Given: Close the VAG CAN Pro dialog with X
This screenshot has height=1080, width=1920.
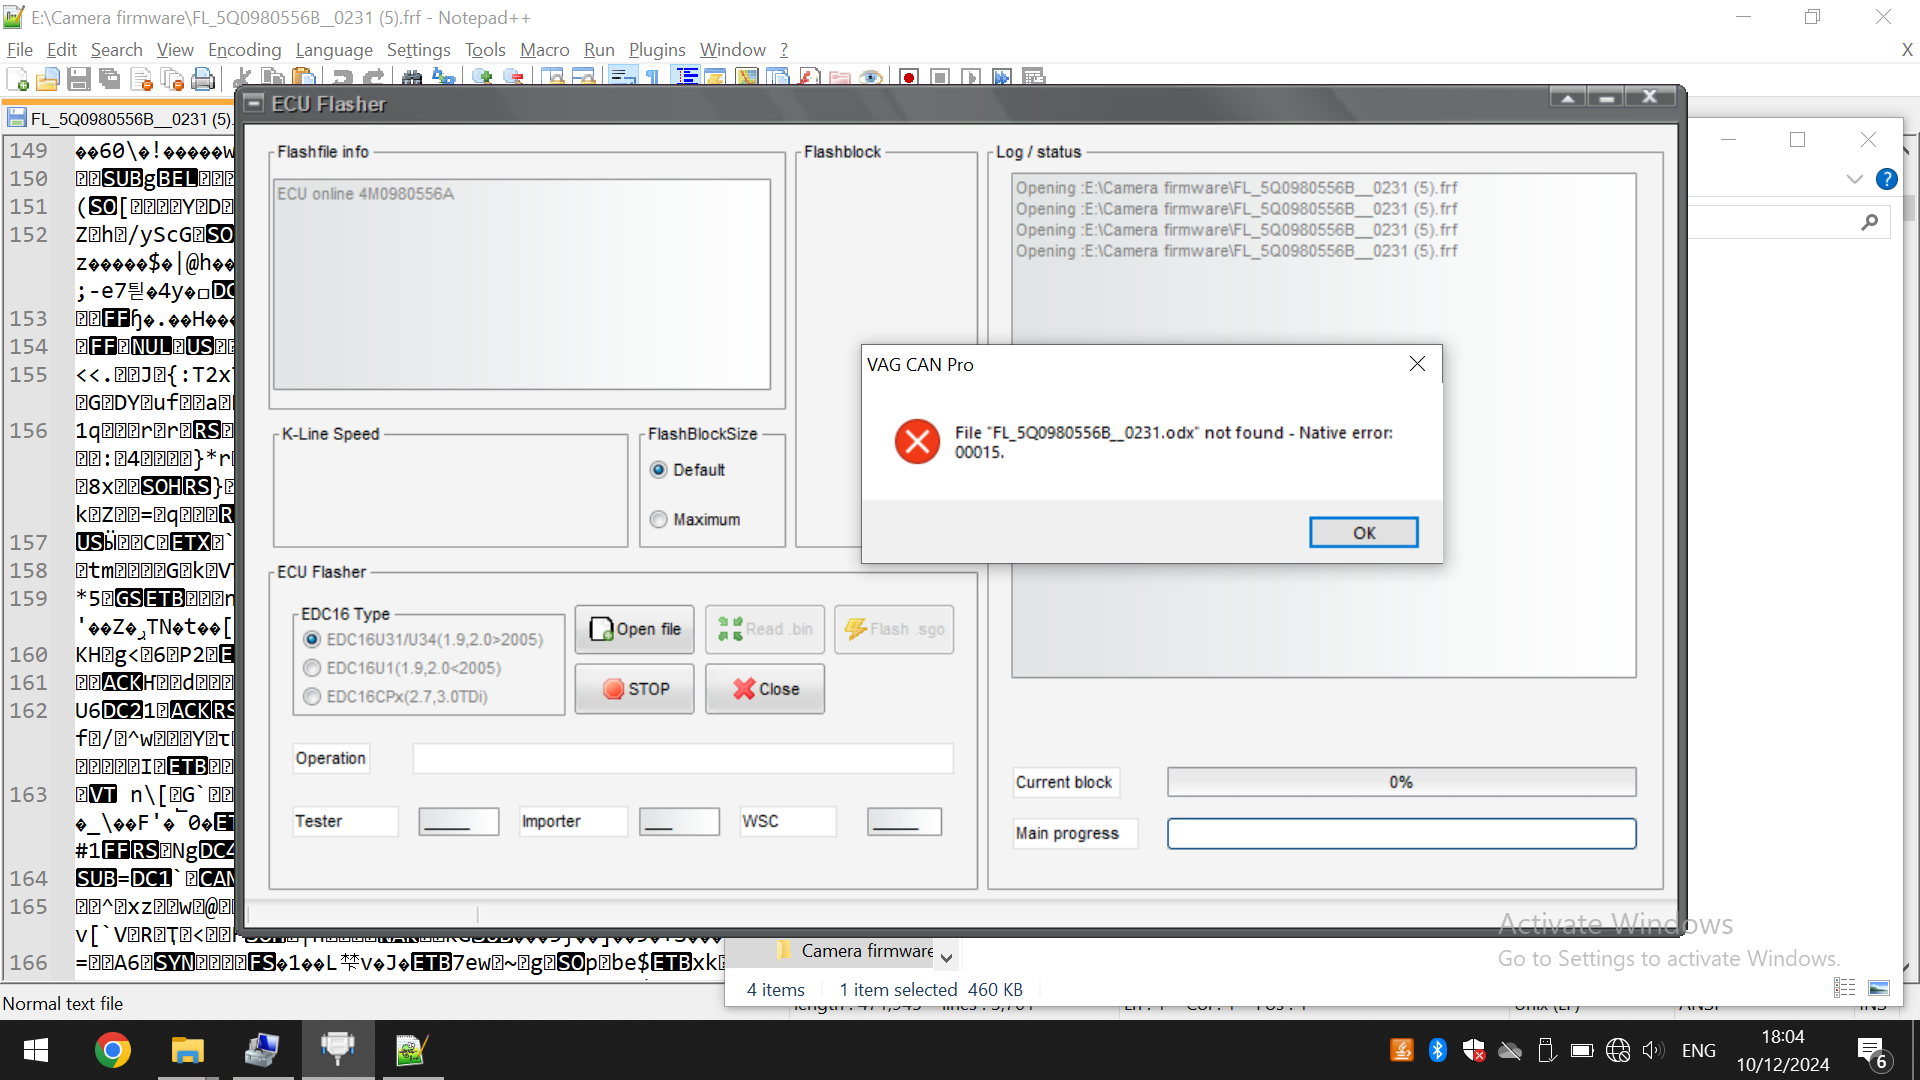Looking at the screenshot, I should coord(1417,364).
